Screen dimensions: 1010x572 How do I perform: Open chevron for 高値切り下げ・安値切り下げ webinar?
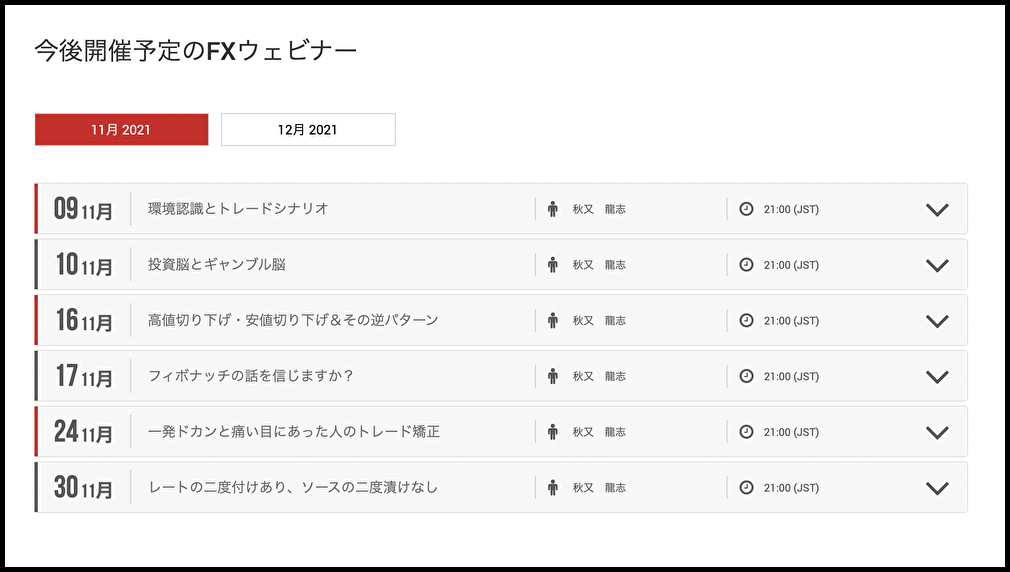pos(937,321)
